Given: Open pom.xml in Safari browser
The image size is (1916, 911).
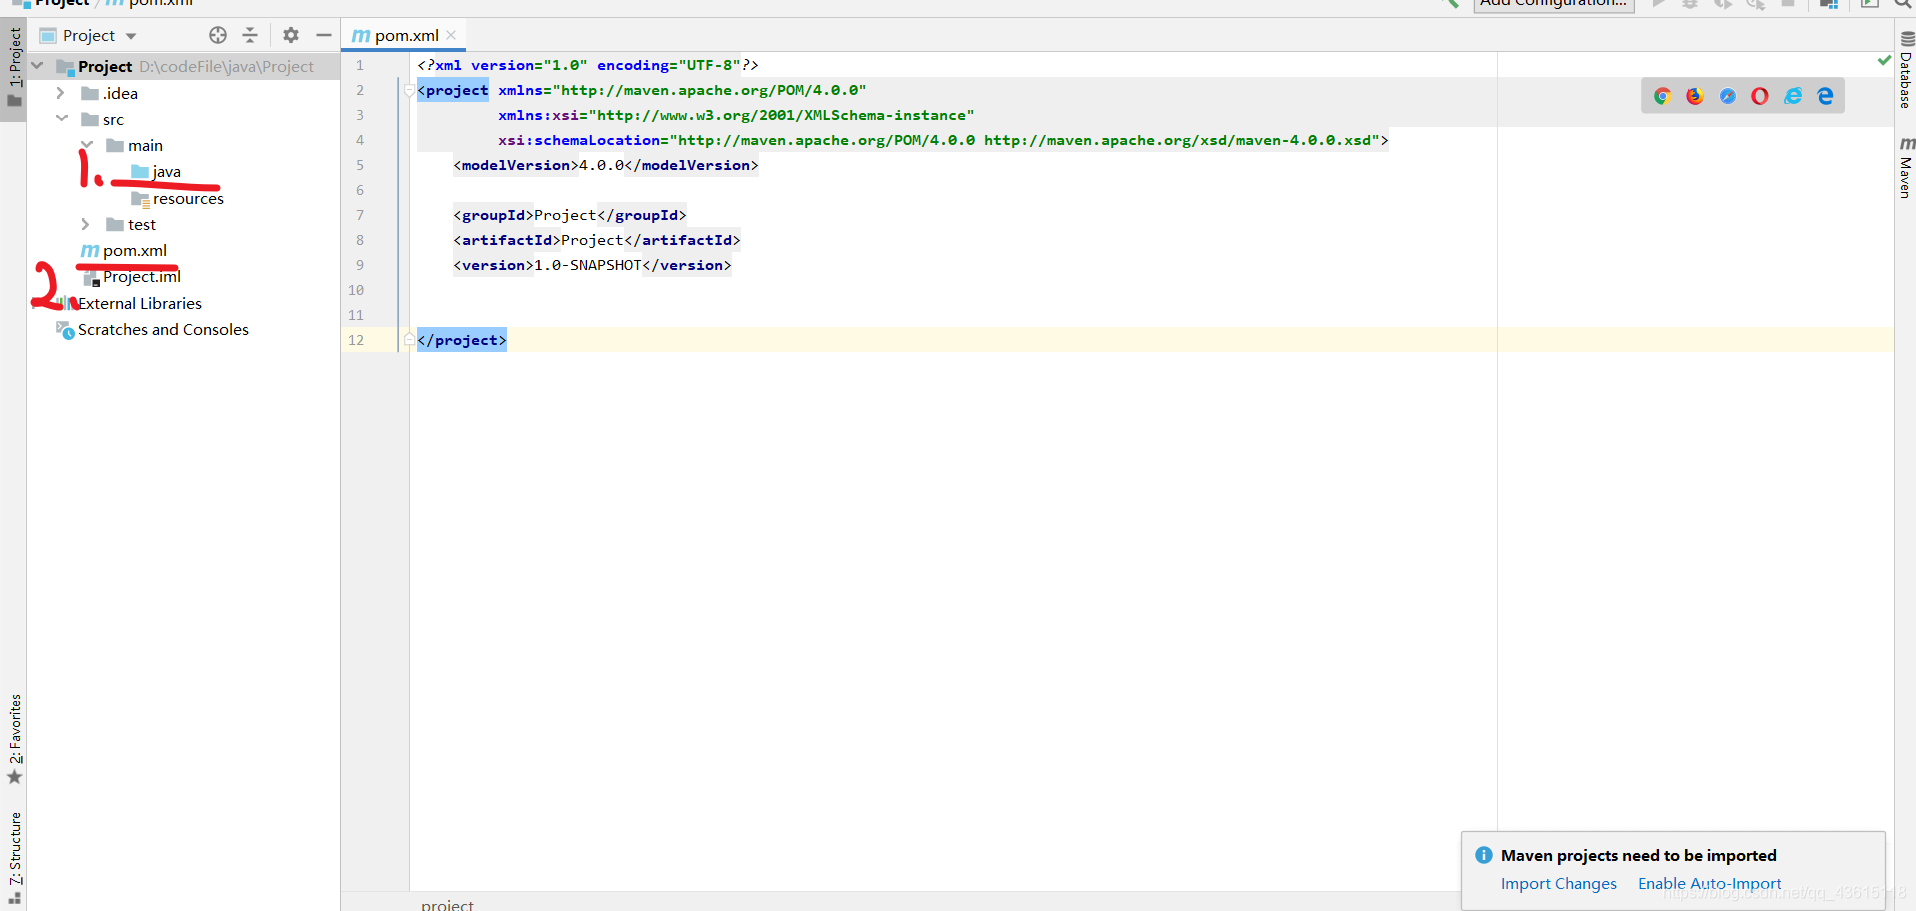Looking at the screenshot, I should tap(1727, 96).
